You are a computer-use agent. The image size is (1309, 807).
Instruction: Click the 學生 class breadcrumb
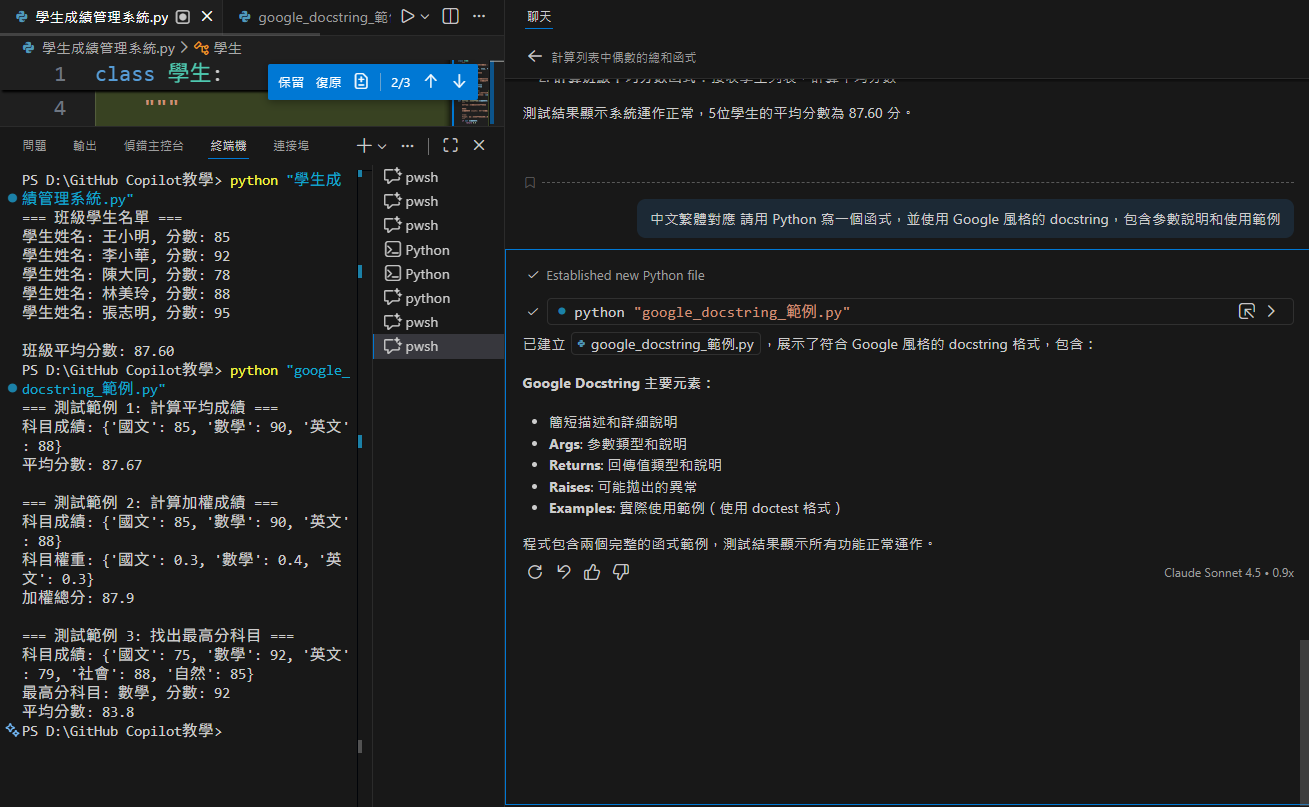(227, 48)
